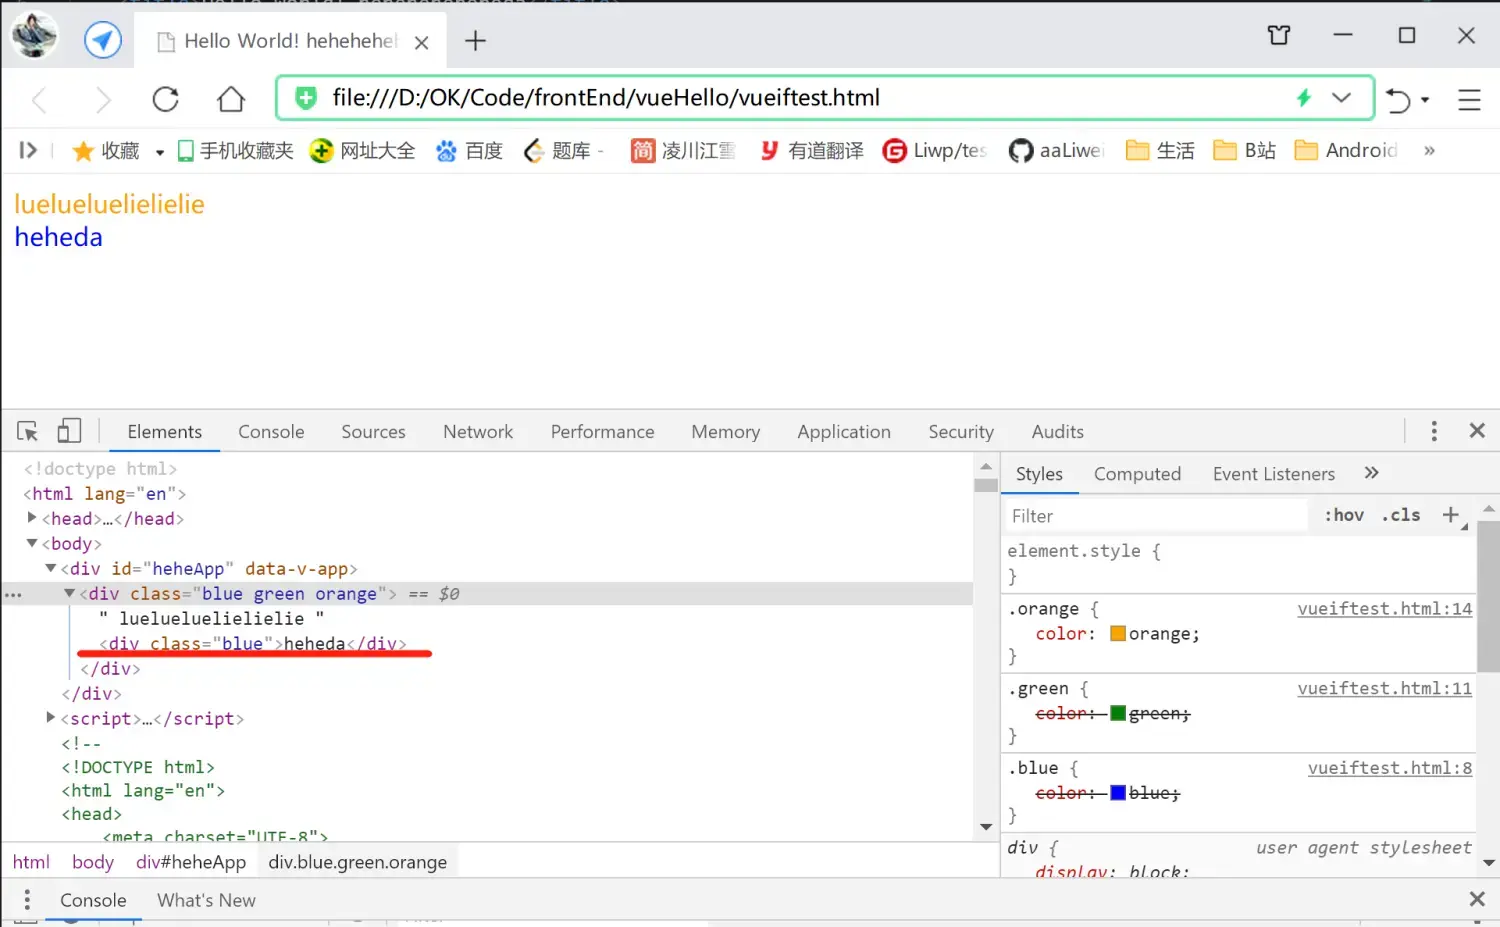Open the orange color swatch picker
Screen dimensions: 1500x927
[x=1118, y=634]
